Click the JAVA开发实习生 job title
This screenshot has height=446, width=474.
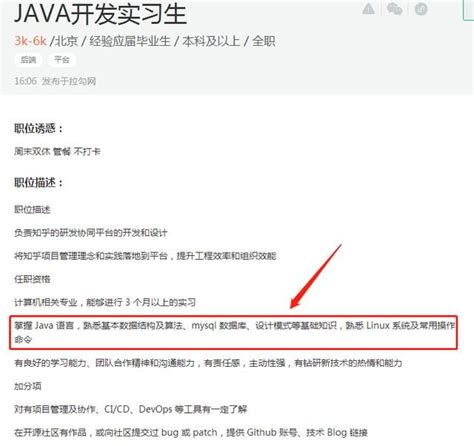tap(100, 14)
